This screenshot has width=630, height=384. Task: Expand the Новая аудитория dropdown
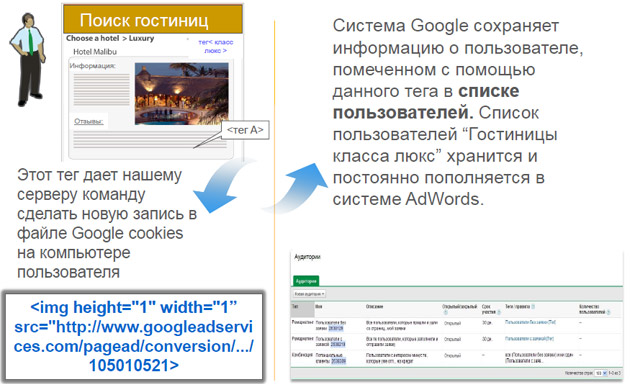tap(309, 294)
